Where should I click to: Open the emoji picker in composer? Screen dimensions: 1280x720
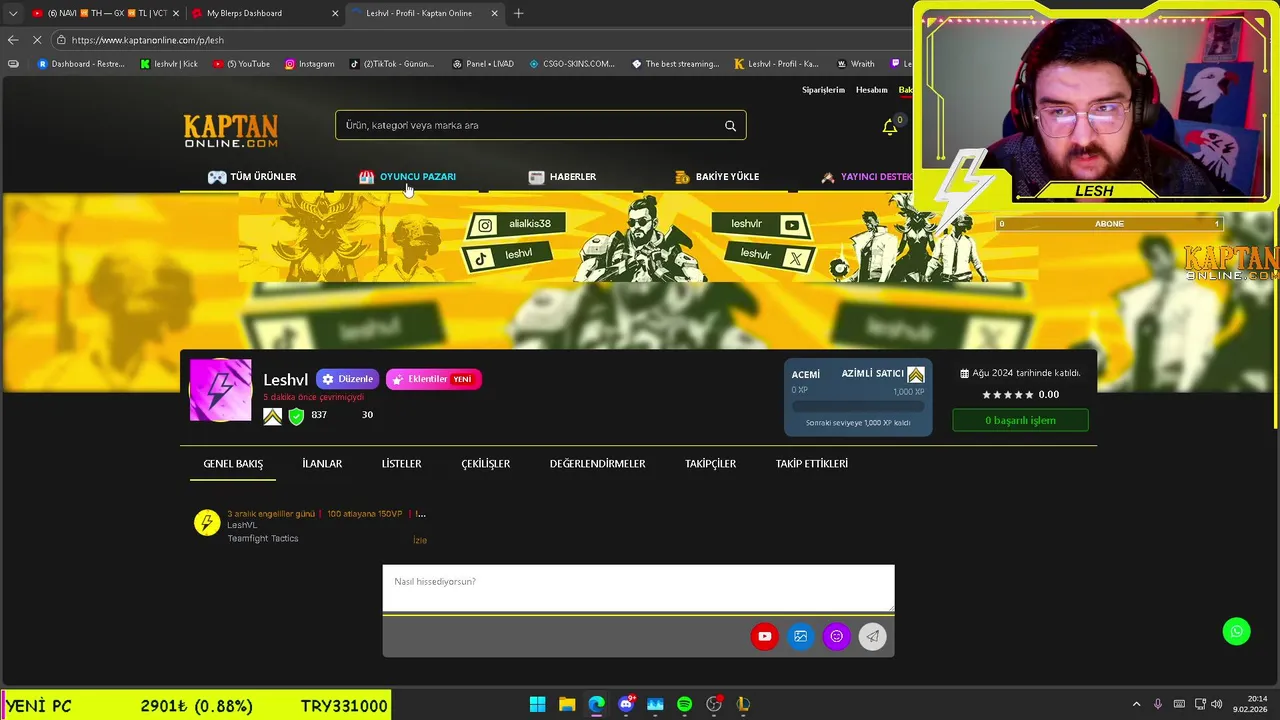pos(836,636)
